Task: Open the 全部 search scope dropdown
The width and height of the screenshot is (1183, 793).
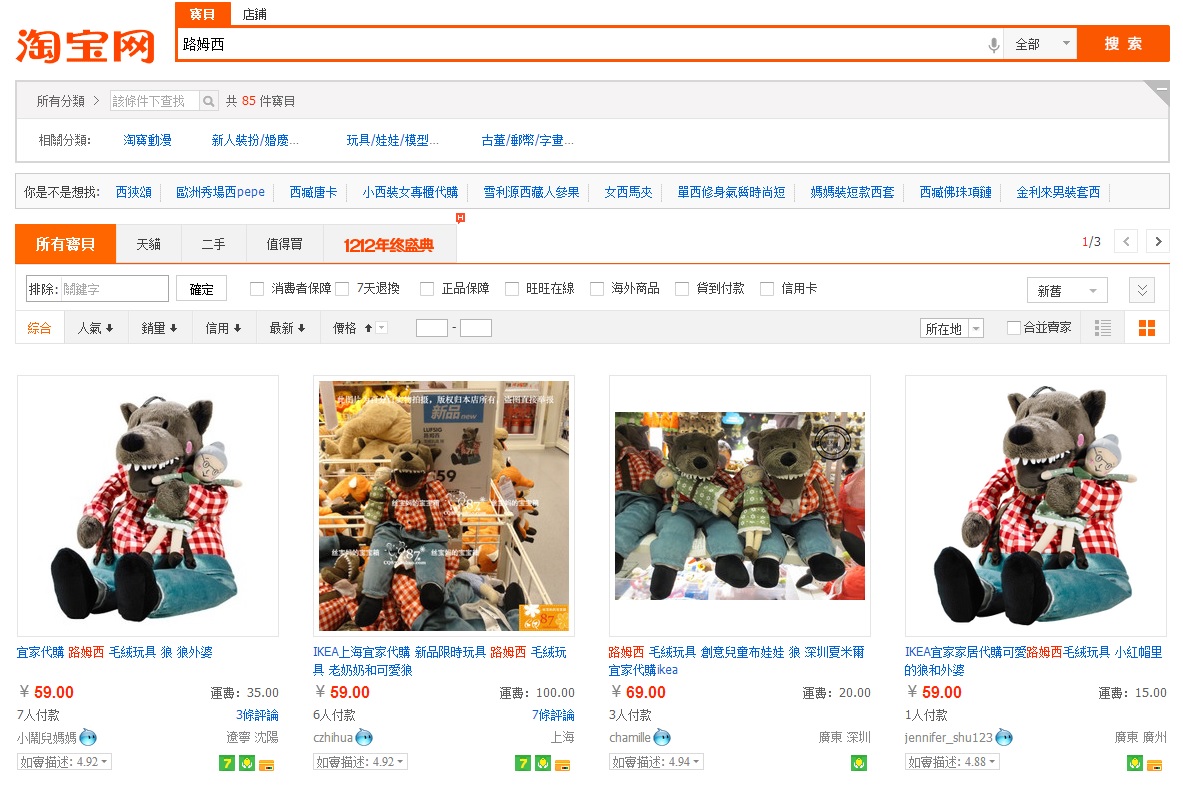Action: click(1040, 44)
